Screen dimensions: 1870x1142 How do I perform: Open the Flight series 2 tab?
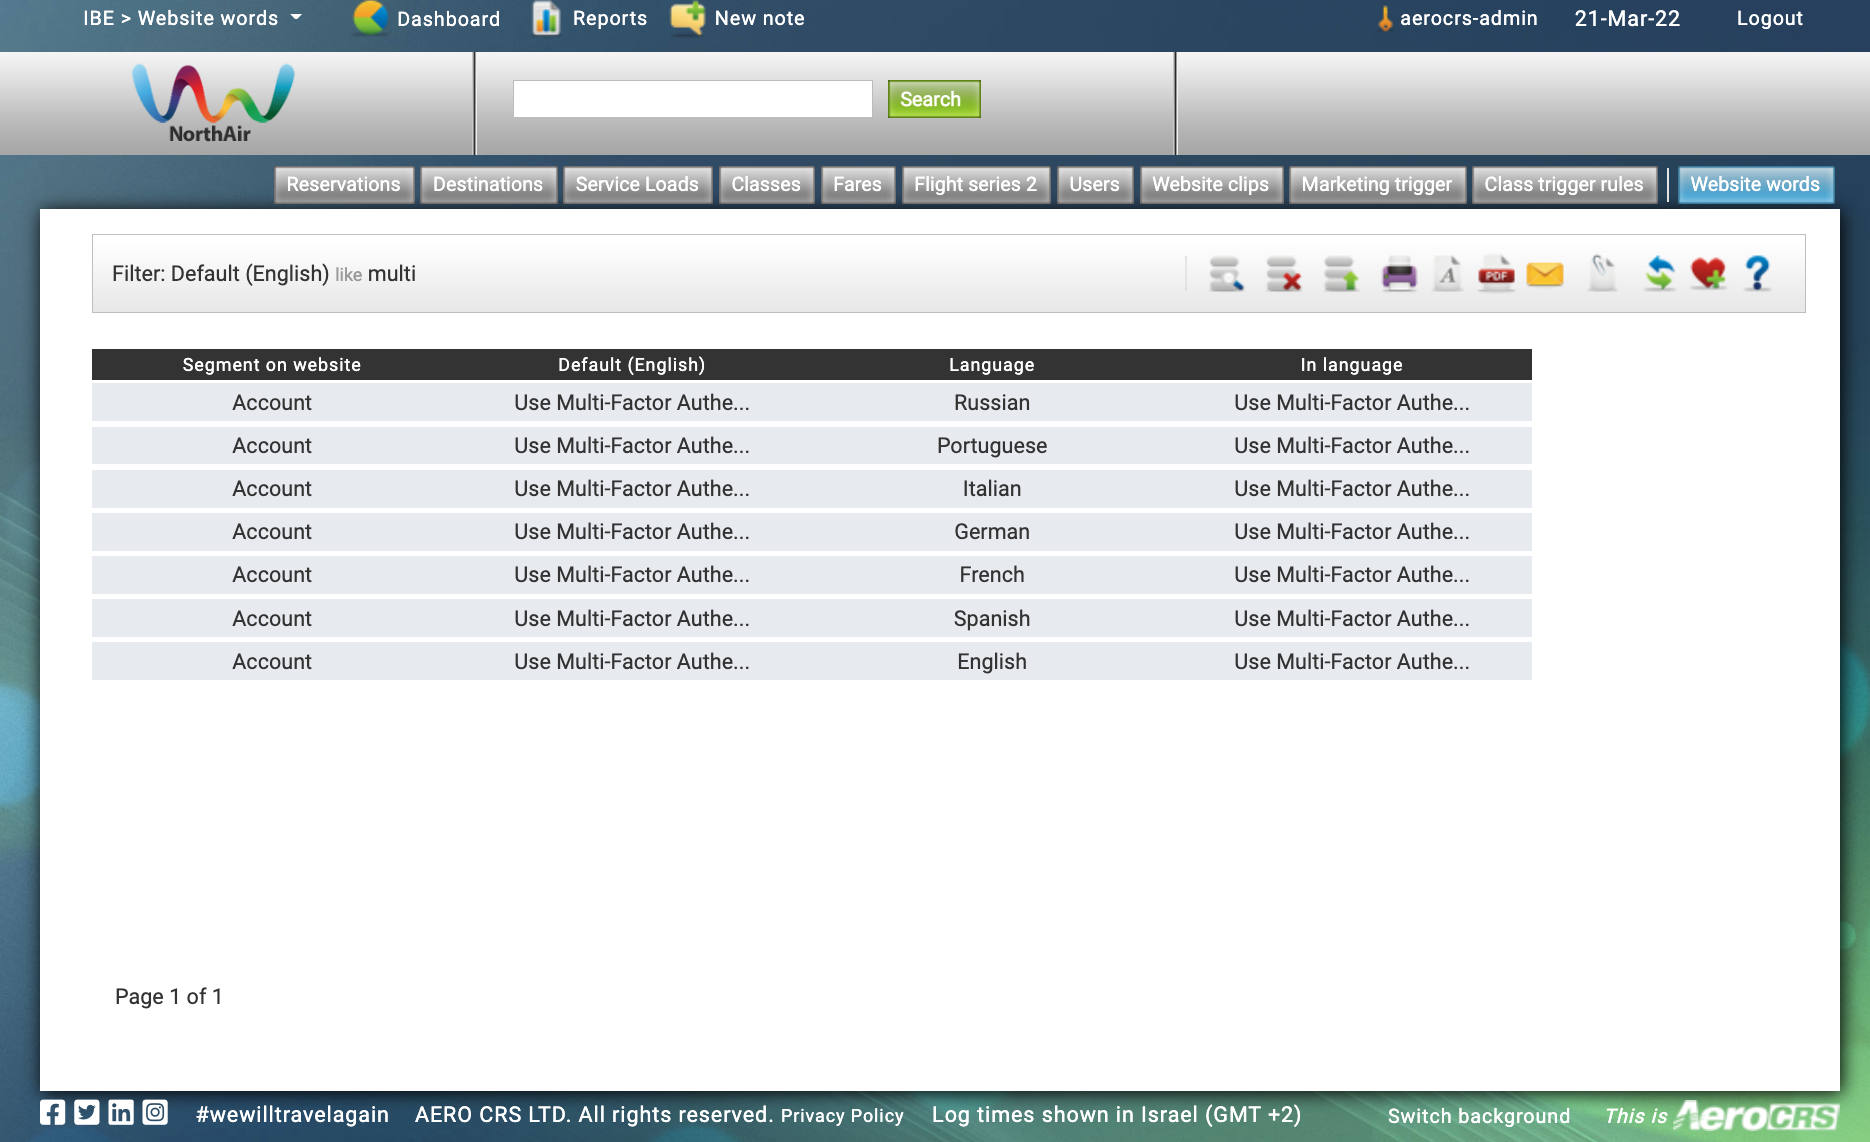point(975,184)
